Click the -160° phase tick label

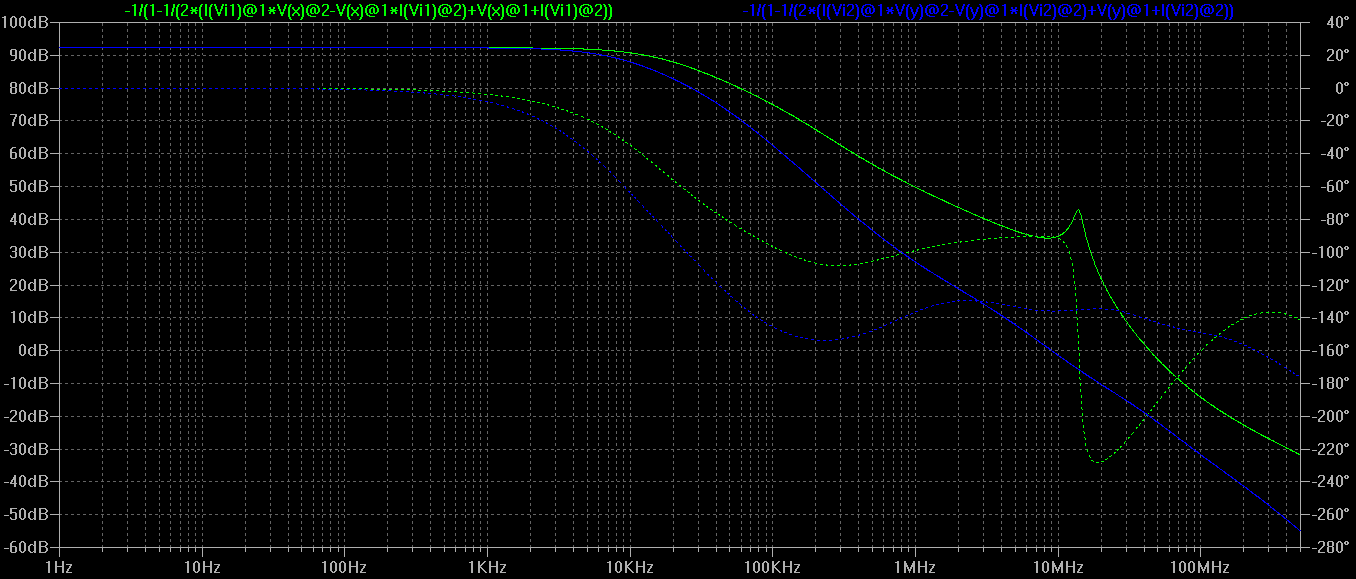point(1333,350)
